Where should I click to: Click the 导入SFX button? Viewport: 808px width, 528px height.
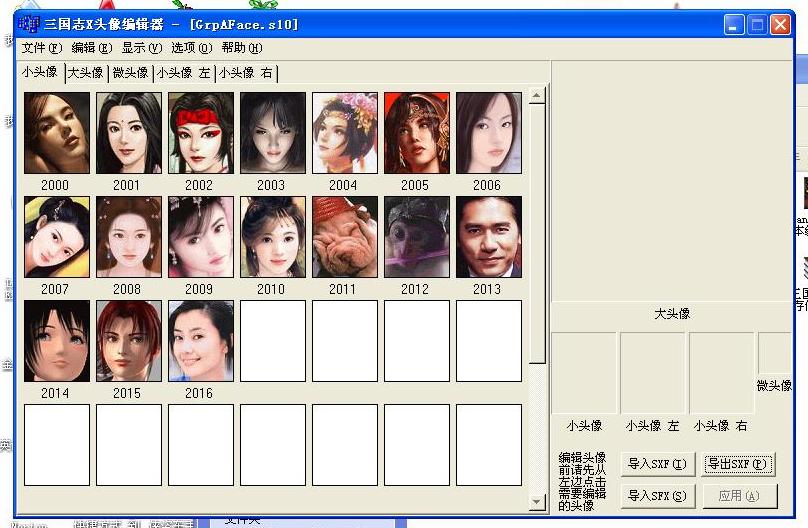tap(657, 495)
